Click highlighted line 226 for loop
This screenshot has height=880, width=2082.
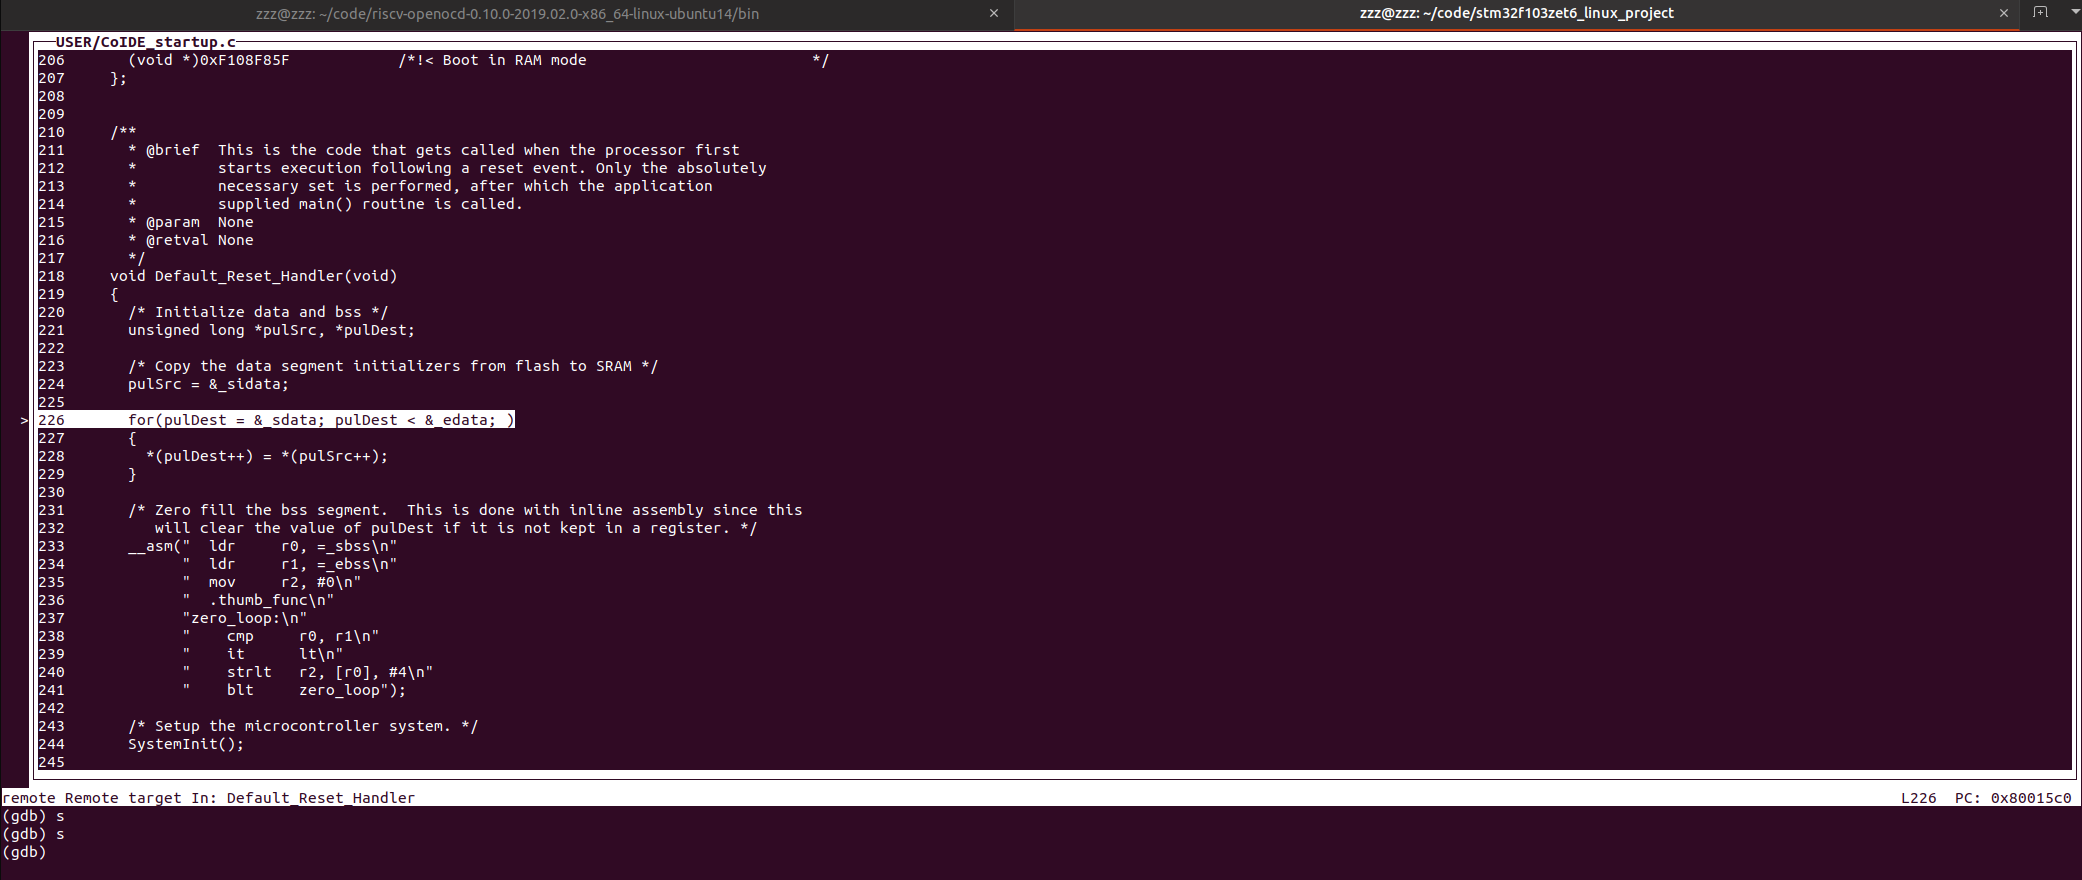click(276, 420)
